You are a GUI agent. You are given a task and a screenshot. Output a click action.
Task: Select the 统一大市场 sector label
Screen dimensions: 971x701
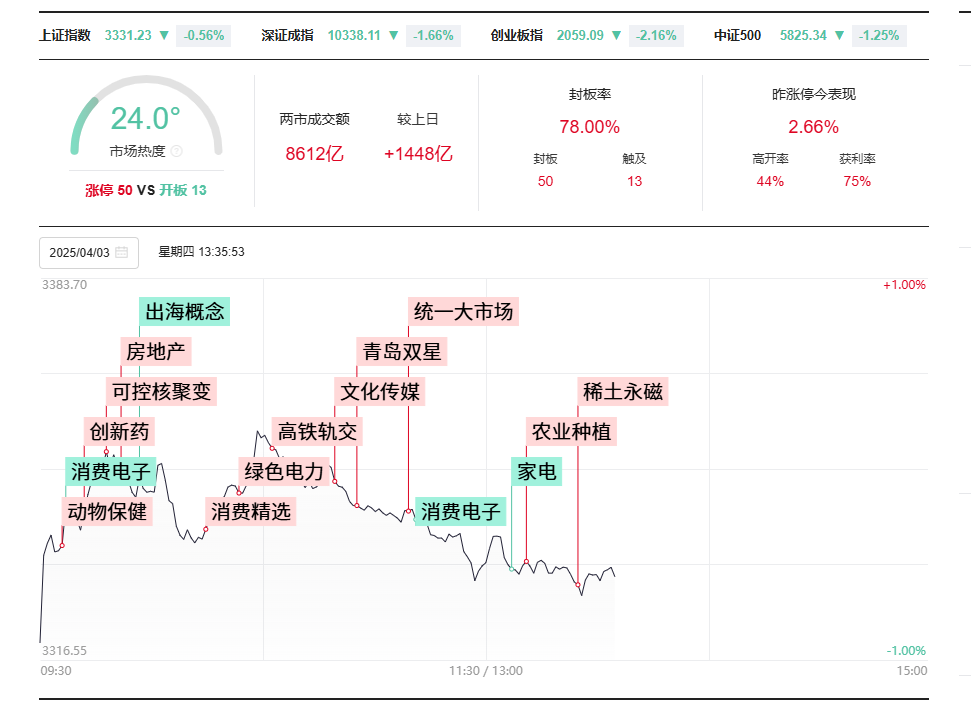point(463,311)
